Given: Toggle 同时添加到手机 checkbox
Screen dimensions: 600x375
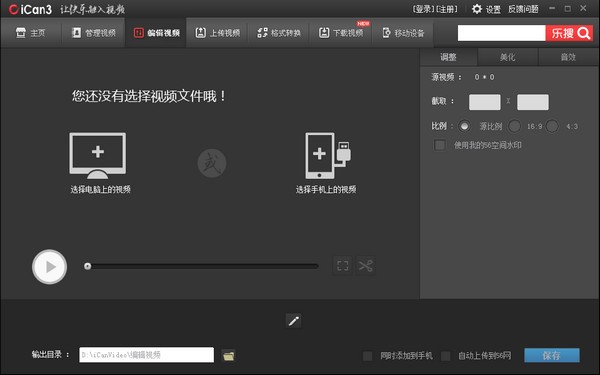Looking at the screenshot, I should [x=367, y=356].
